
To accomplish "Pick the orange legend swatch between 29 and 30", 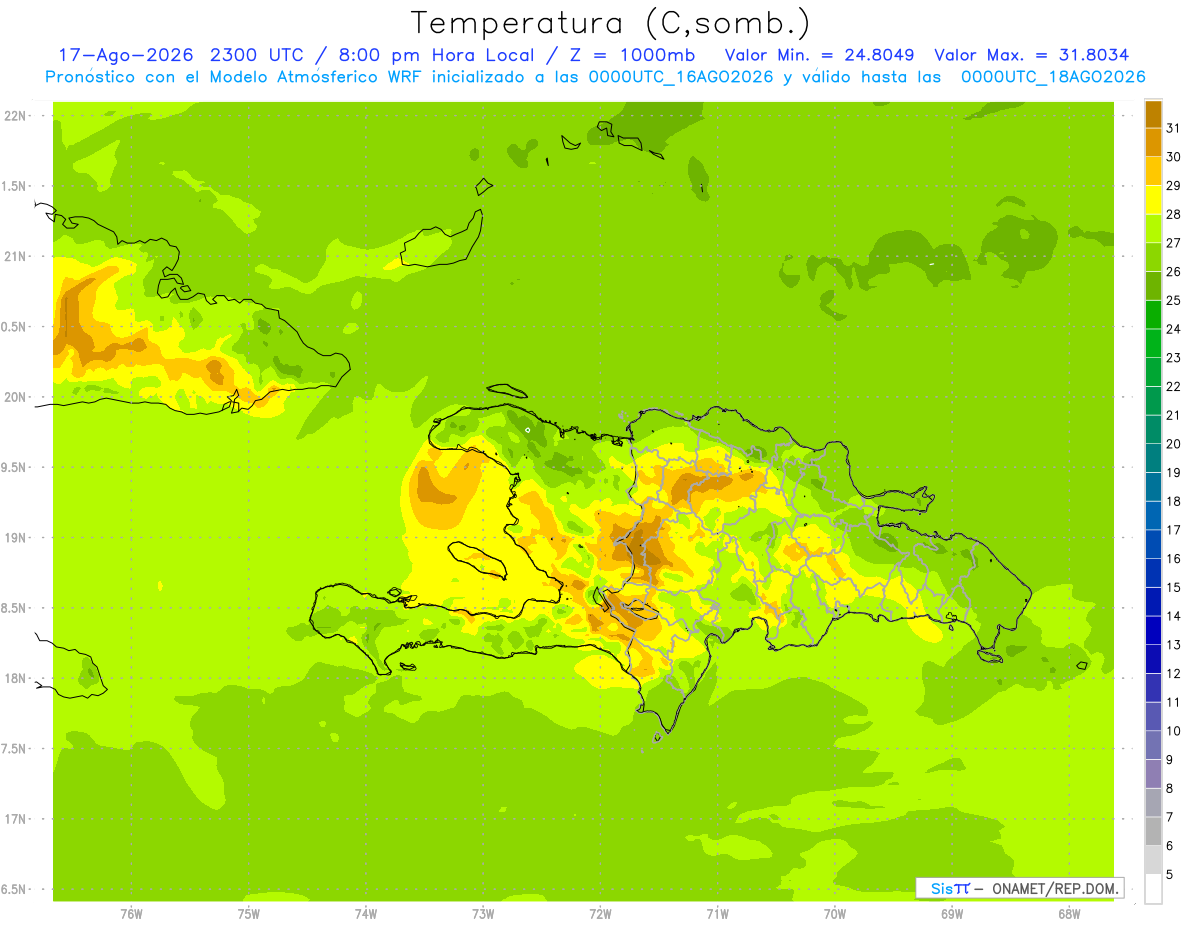I will [x=1154, y=172].
